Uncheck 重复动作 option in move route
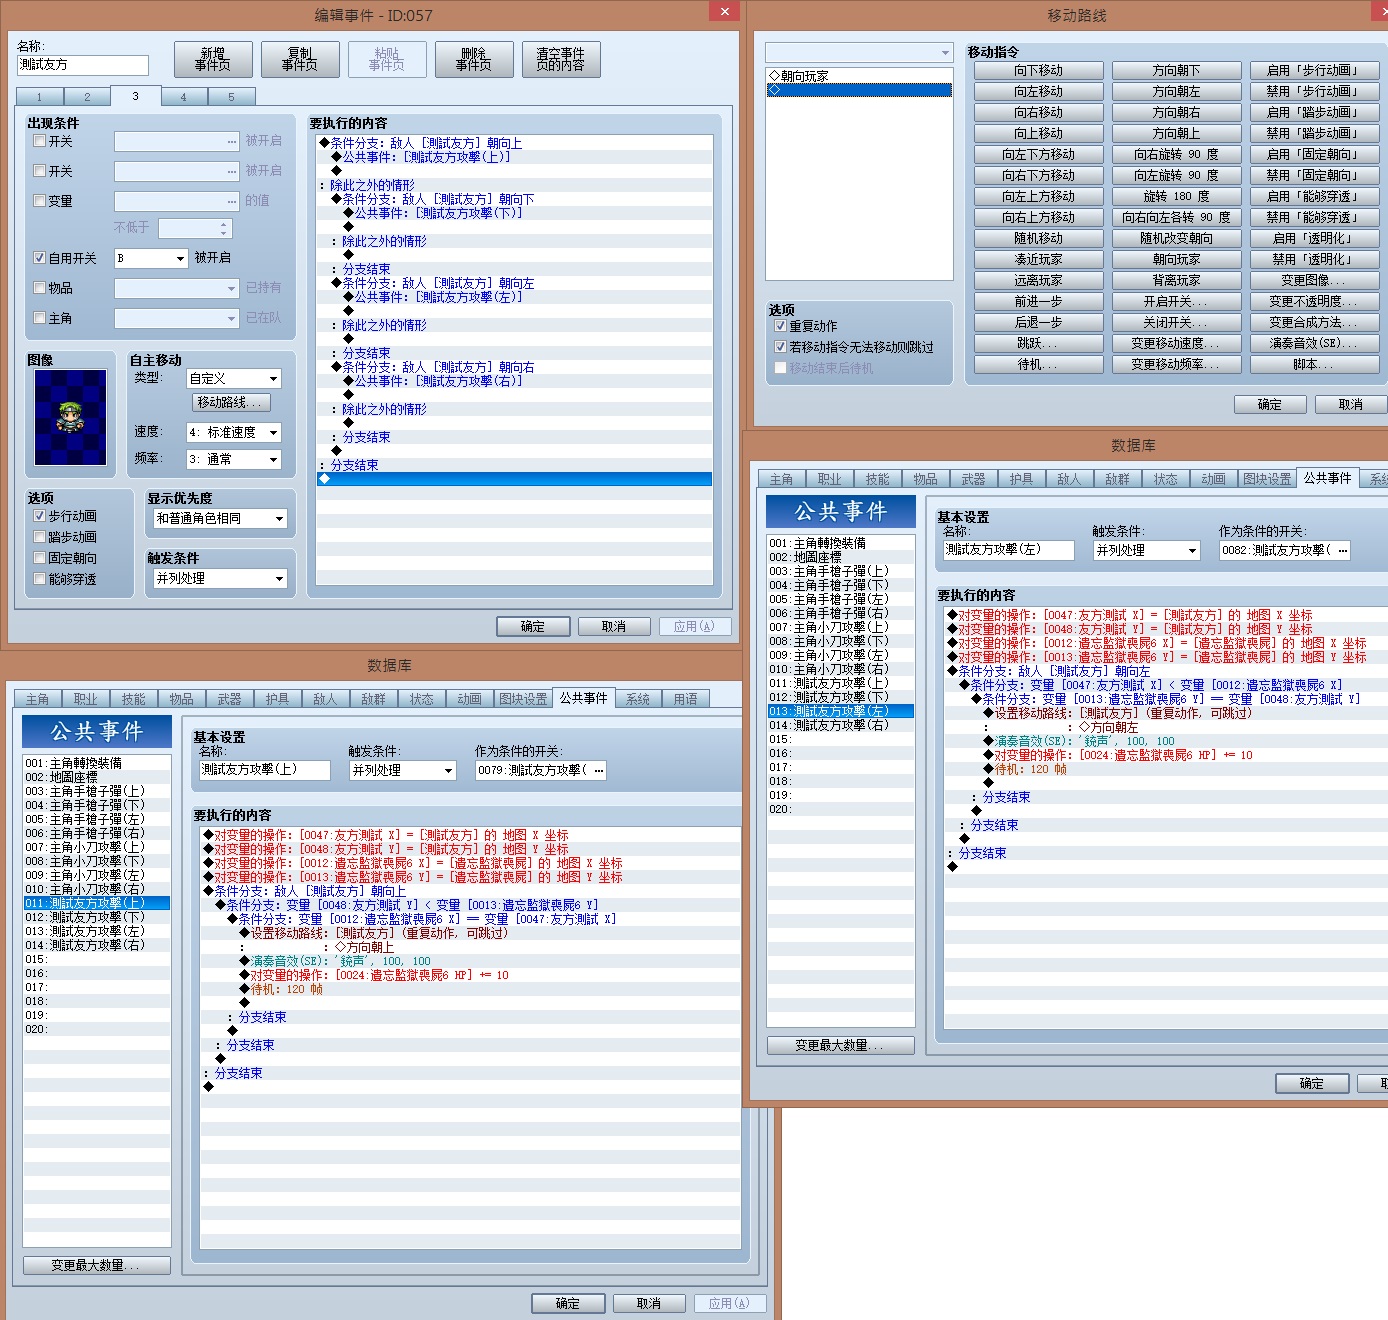Screen dimensions: 1388x1320 (x=781, y=326)
